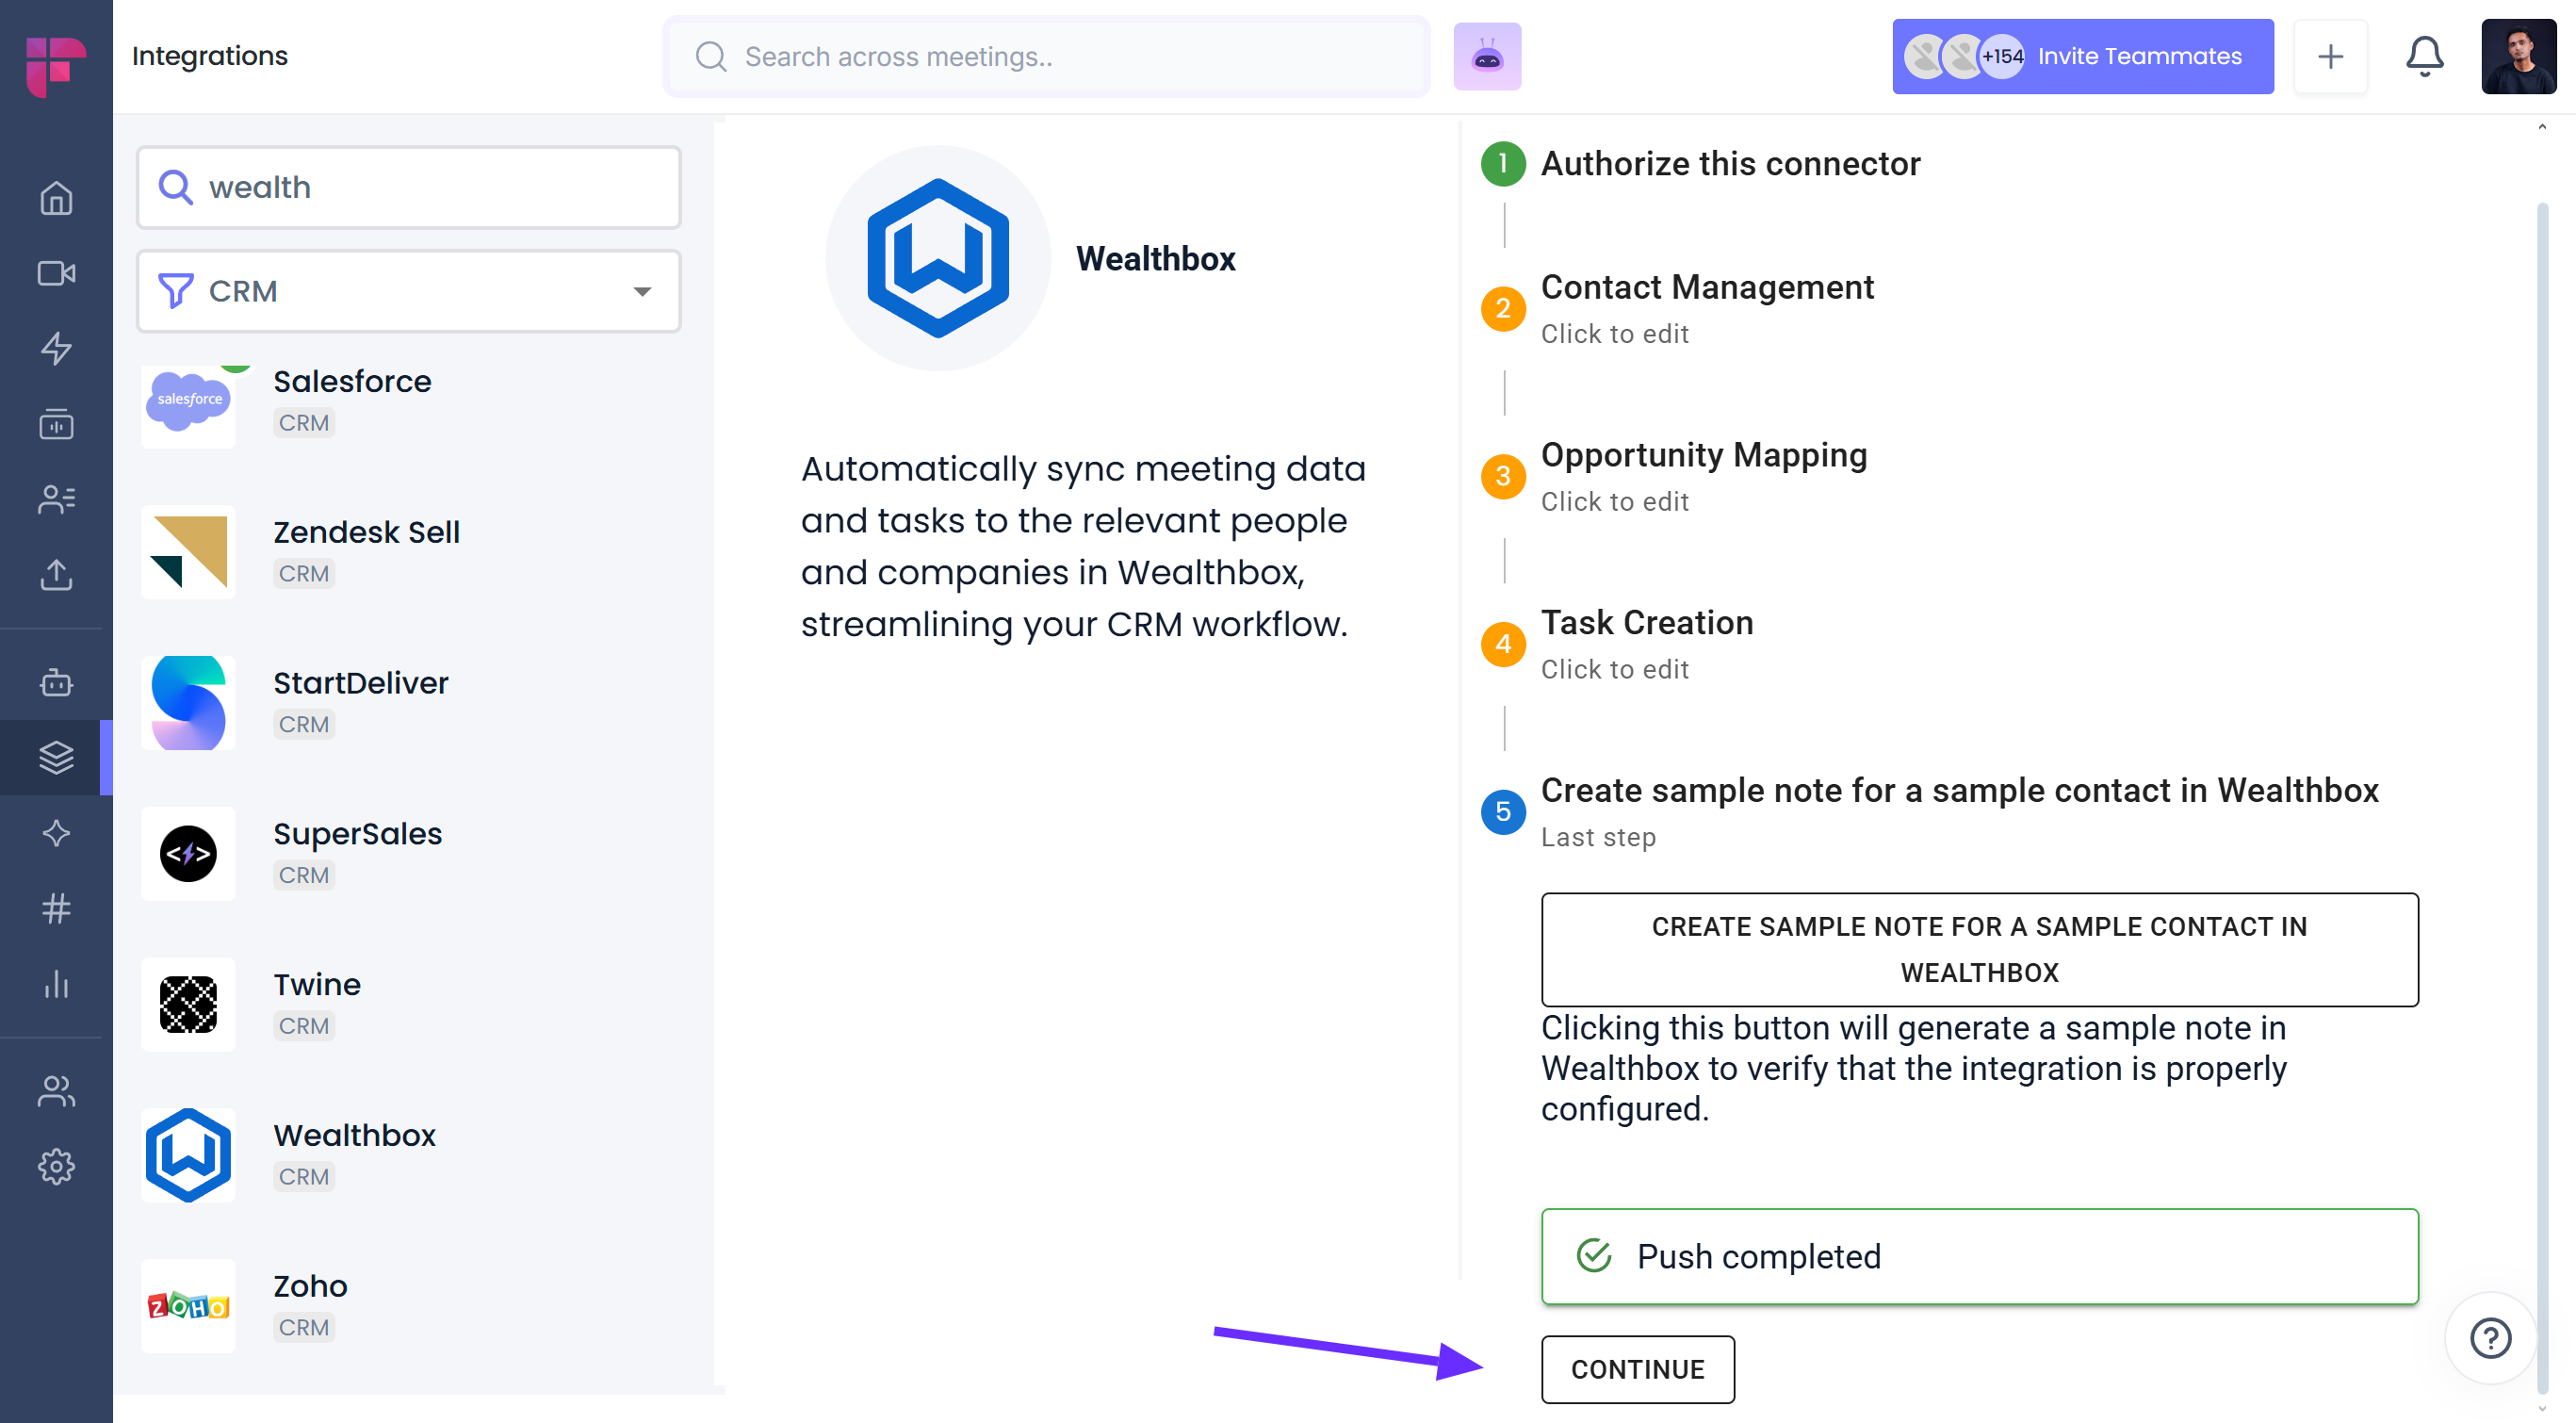Click the notification bell icon

click(2424, 56)
